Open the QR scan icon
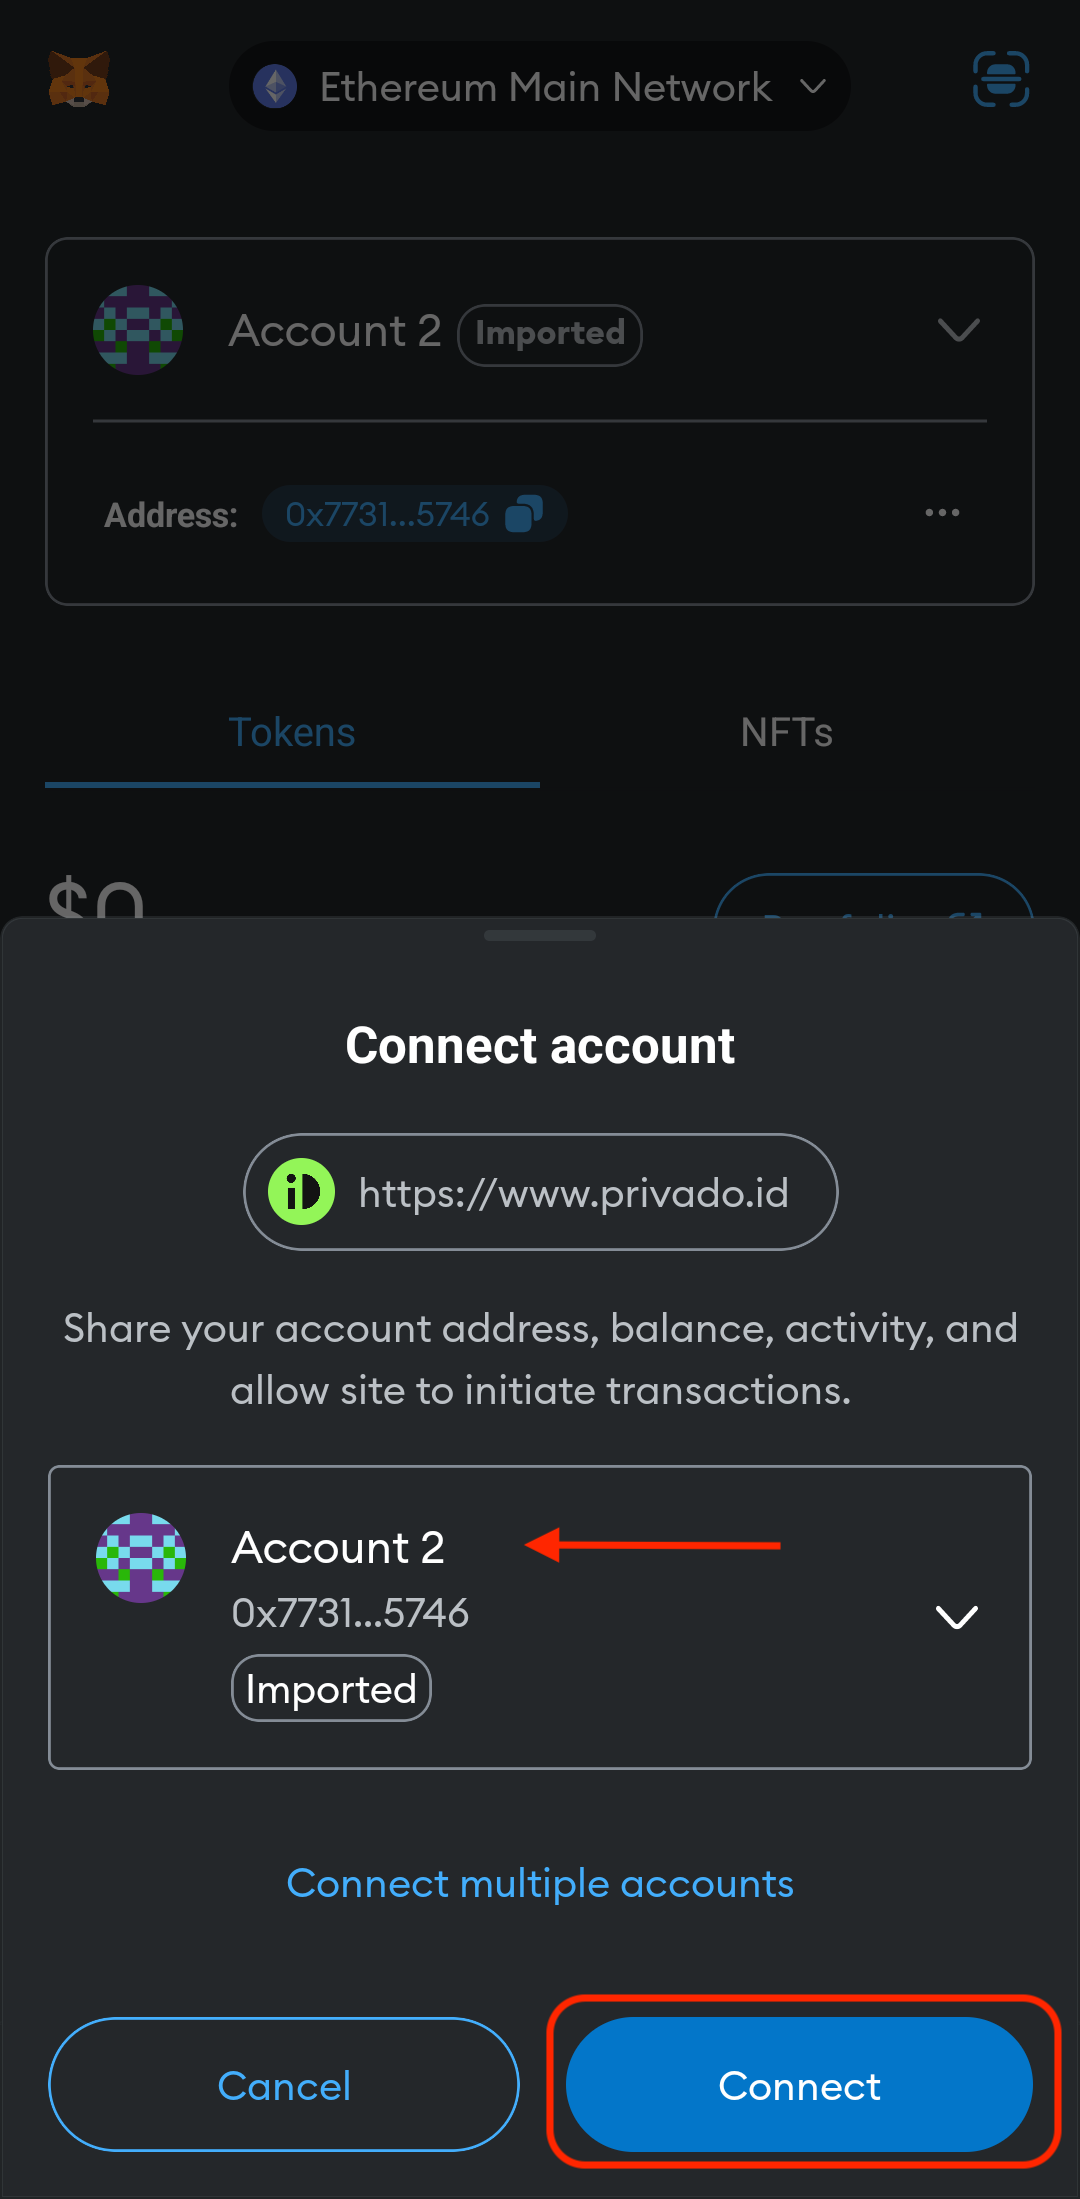The width and height of the screenshot is (1080, 2199). pyautogui.click(x=1001, y=79)
